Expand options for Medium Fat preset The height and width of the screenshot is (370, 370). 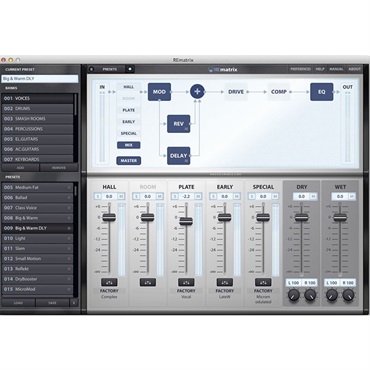click(69, 188)
